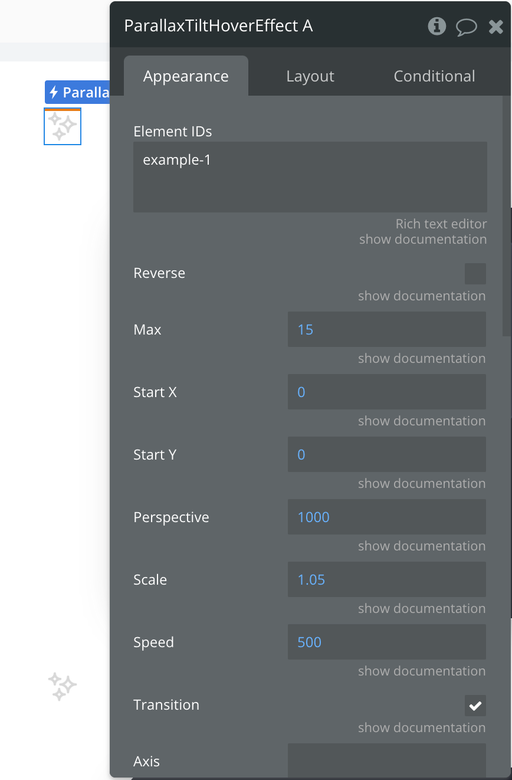Click the faded sparkle icon at canvas bottom

62,686
